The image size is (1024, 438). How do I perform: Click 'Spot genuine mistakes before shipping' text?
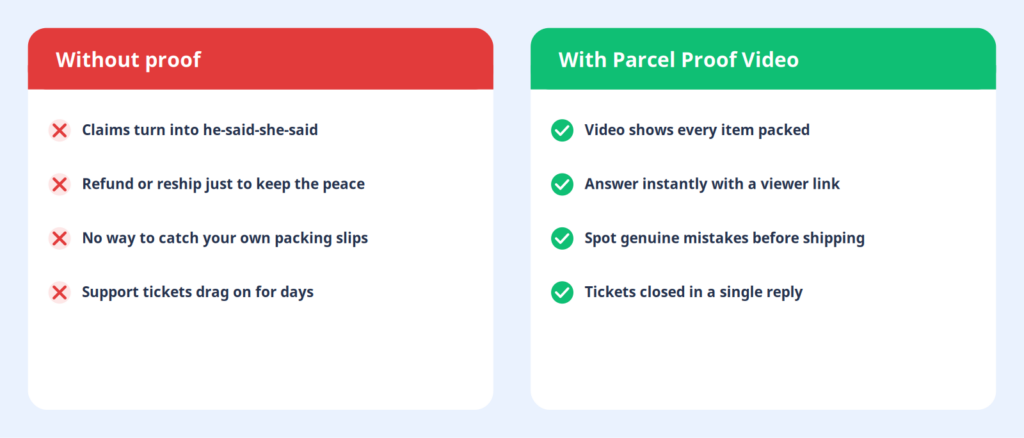tap(724, 238)
